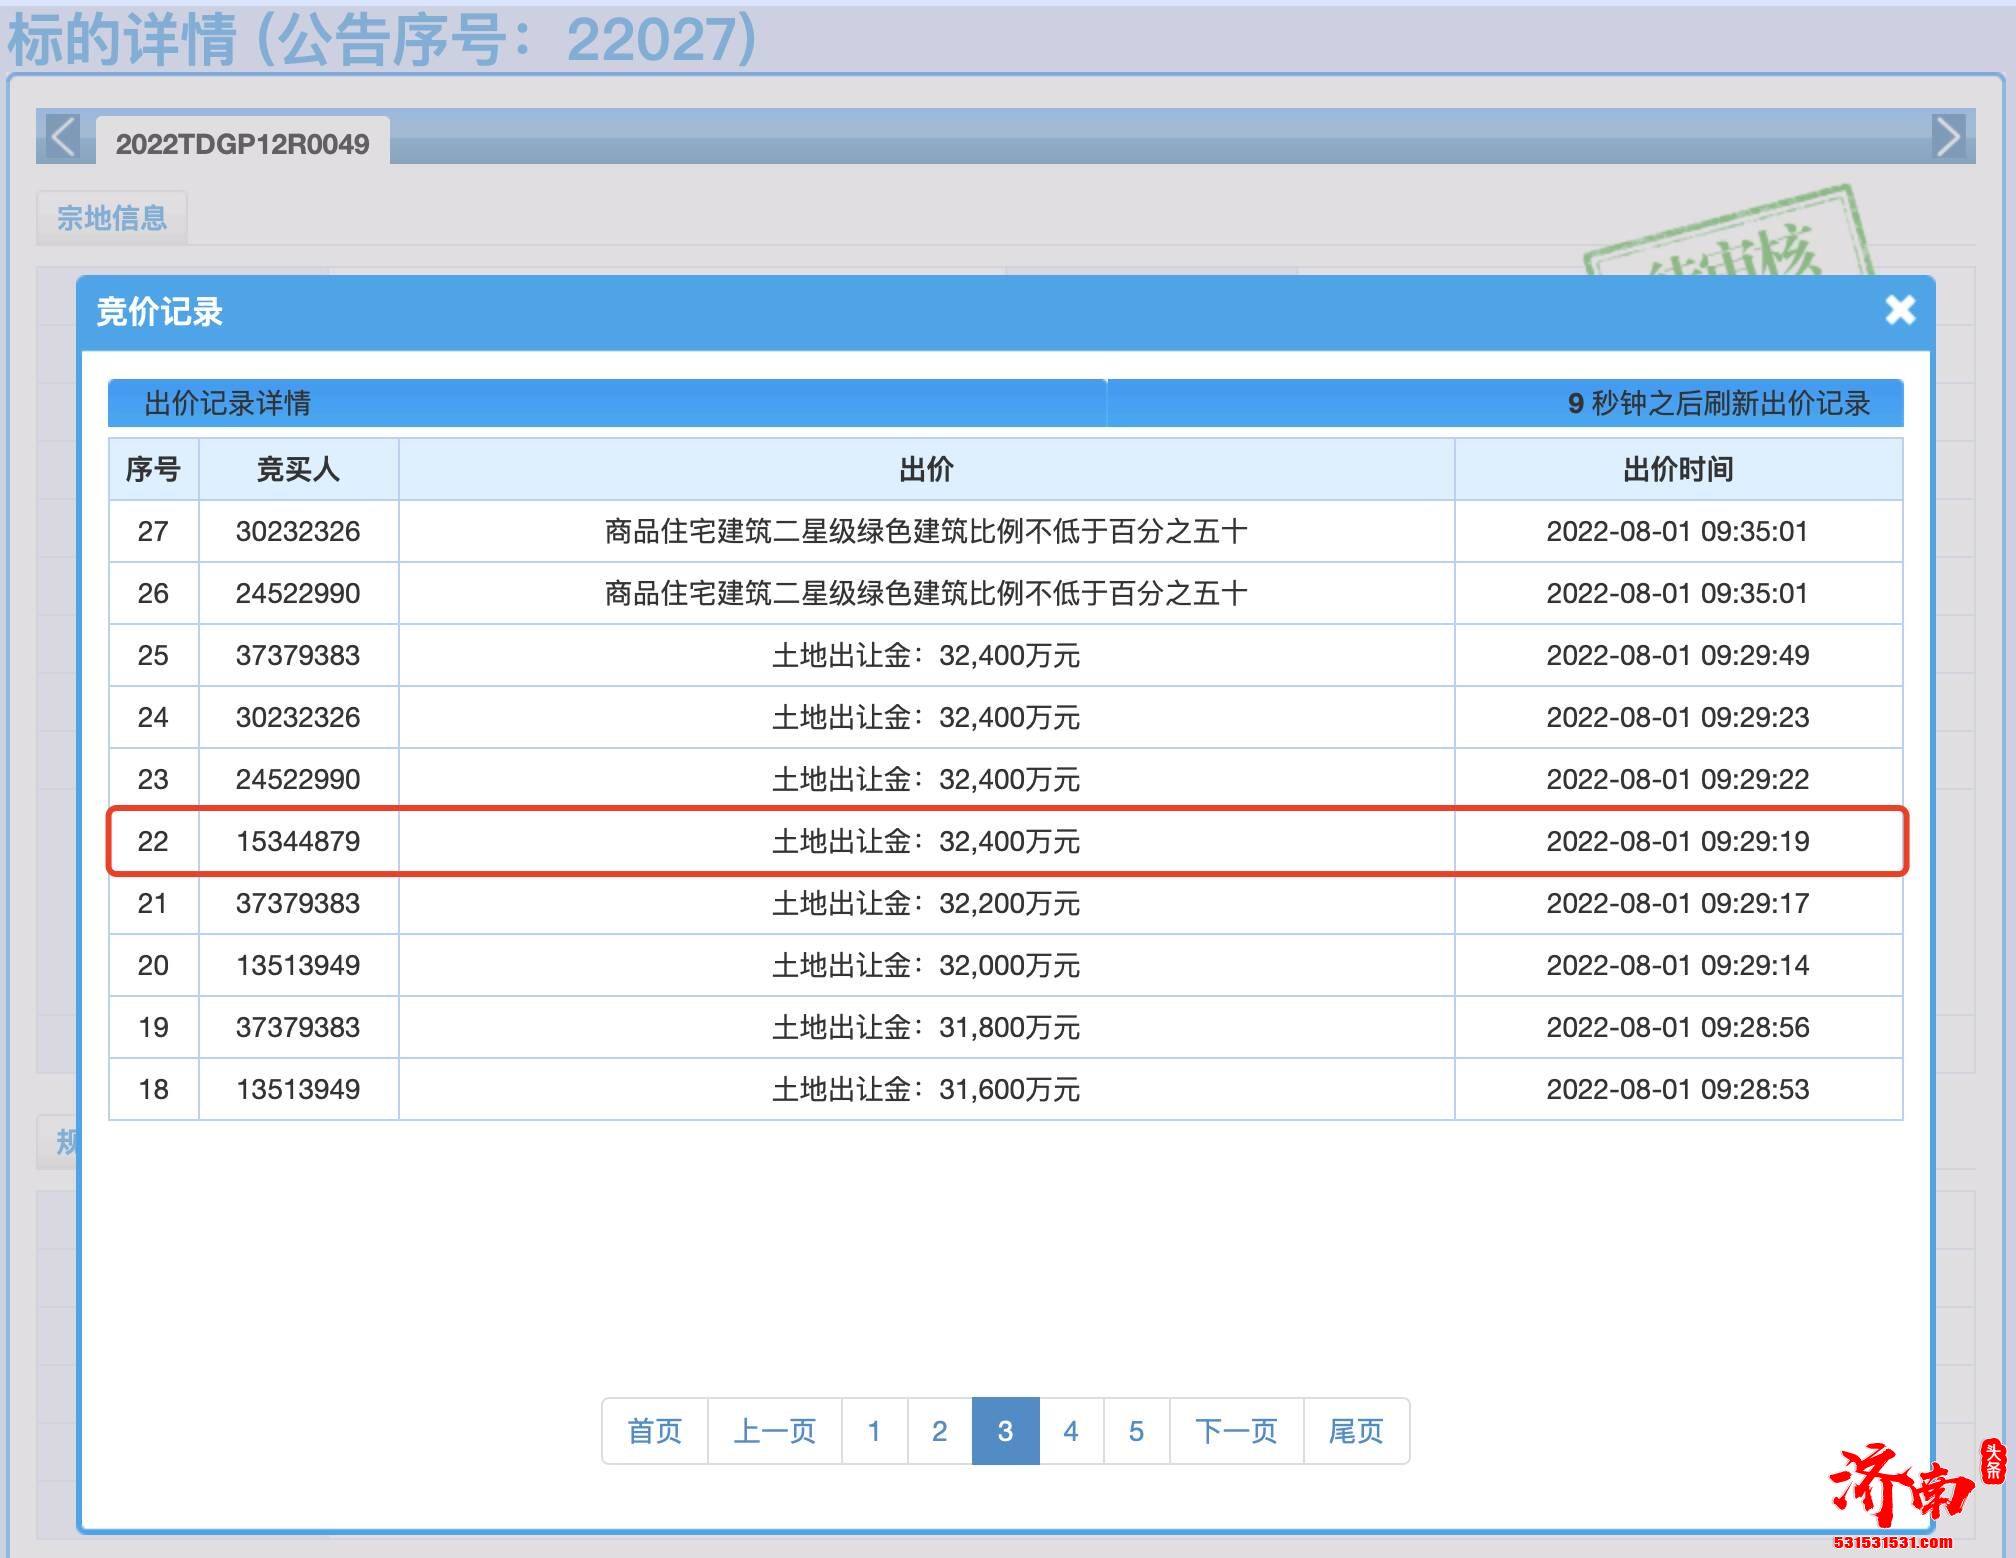
Task: Select bidder 37379383 in row 21
Action: pos(298,903)
